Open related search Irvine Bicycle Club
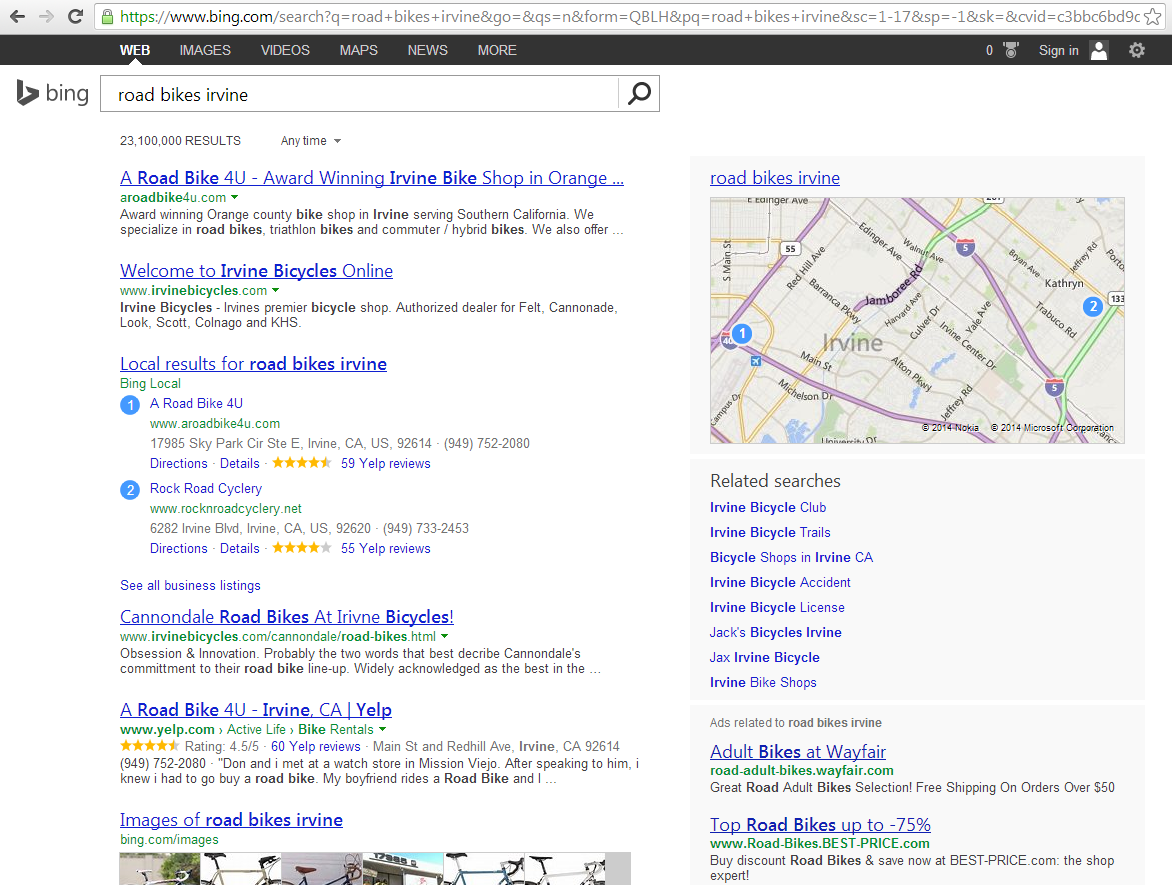The width and height of the screenshot is (1172, 885). pyautogui.click(x=768, y=508)
